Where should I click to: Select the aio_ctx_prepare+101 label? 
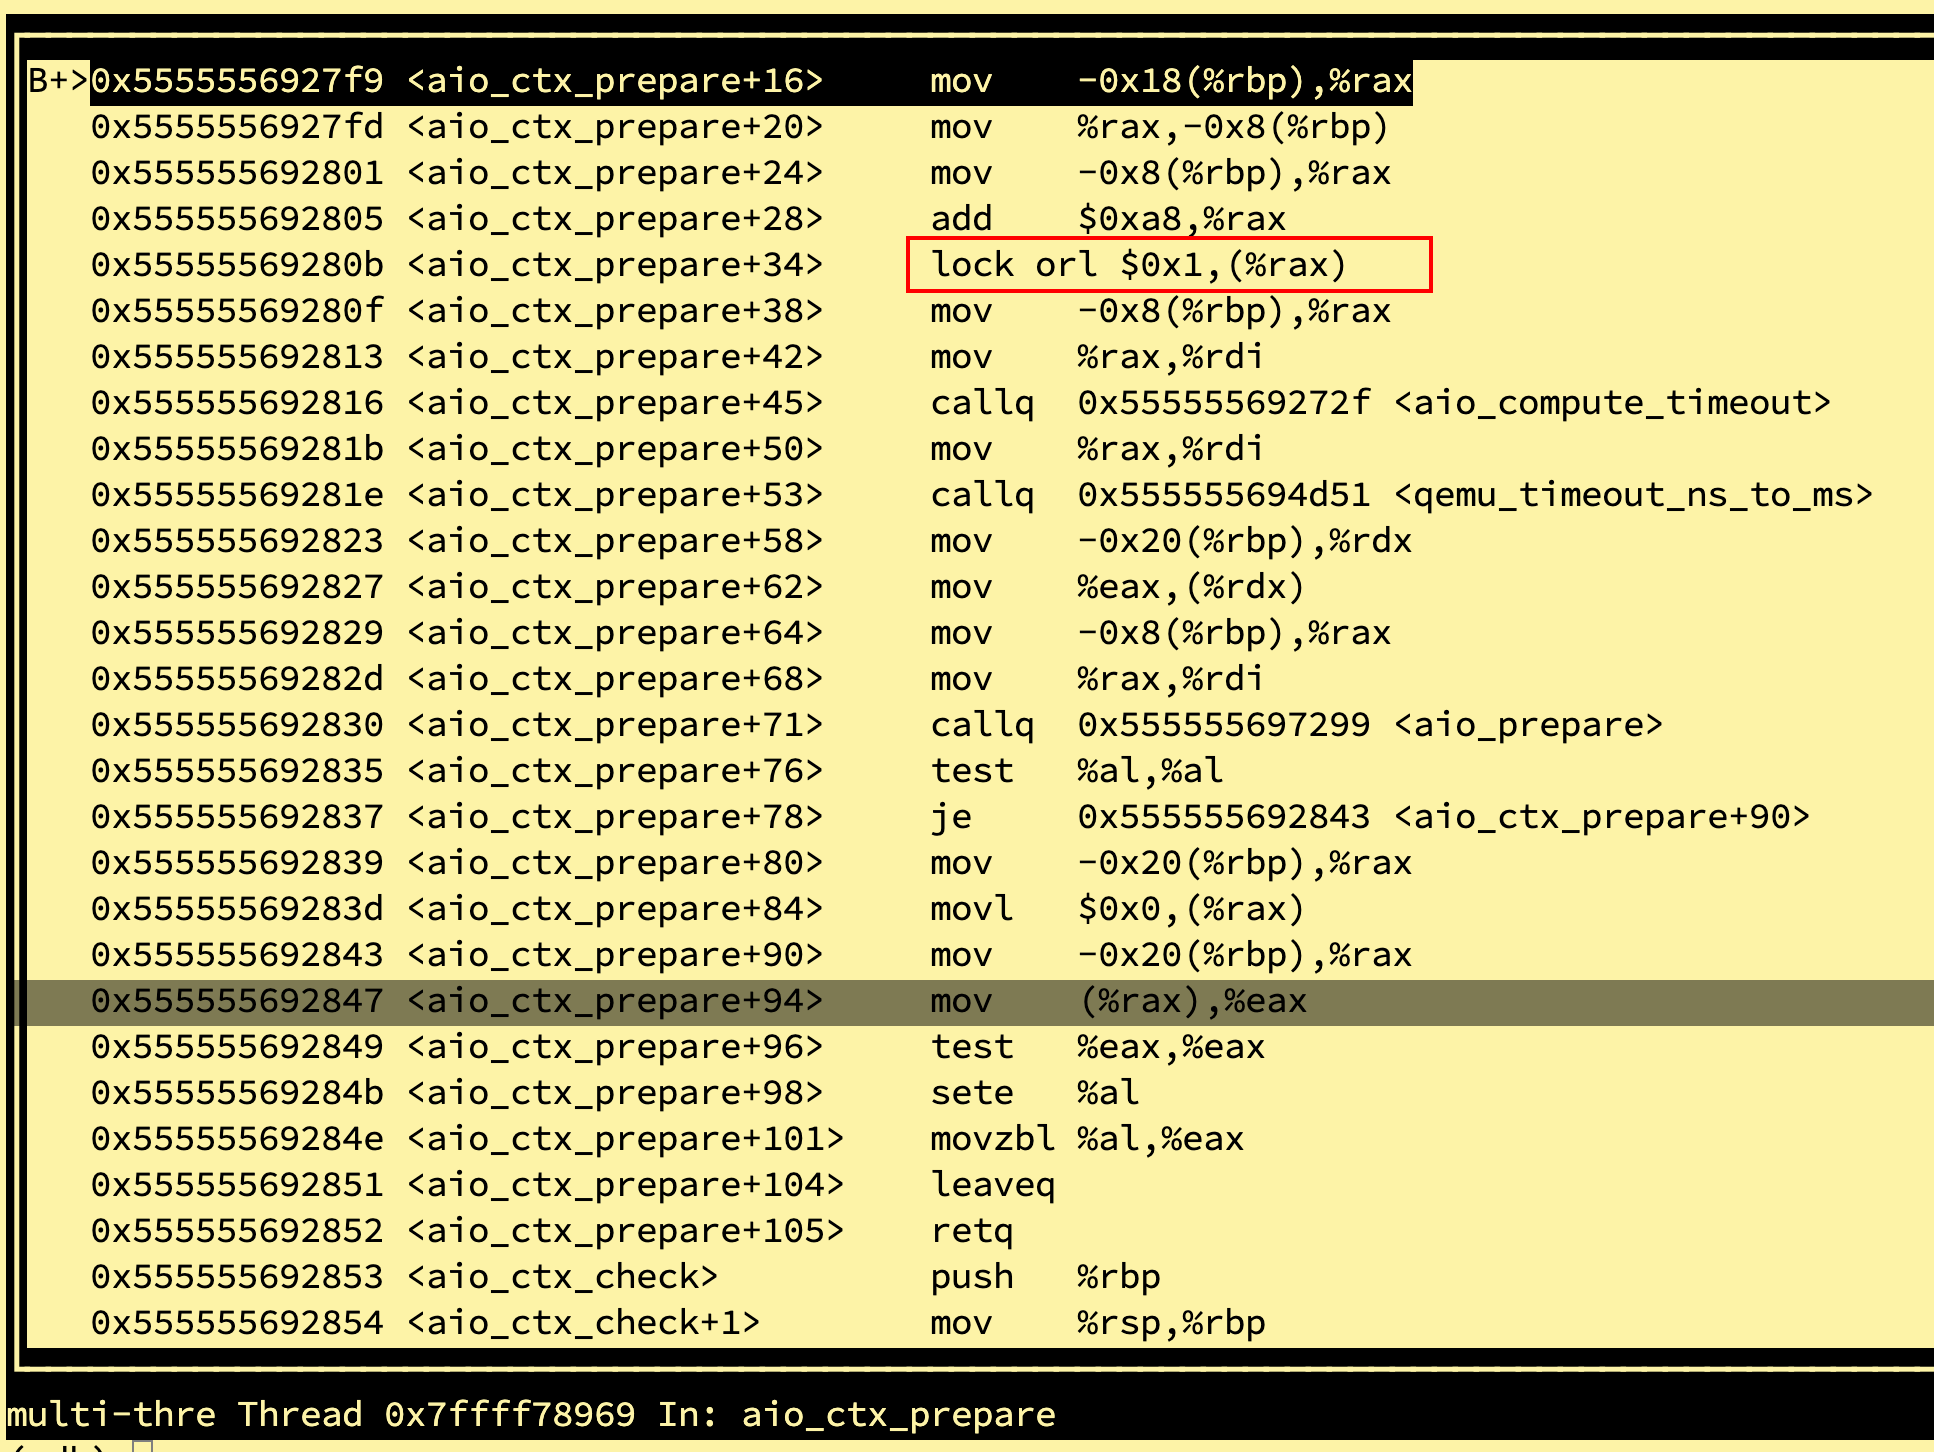coord(626,1139)
